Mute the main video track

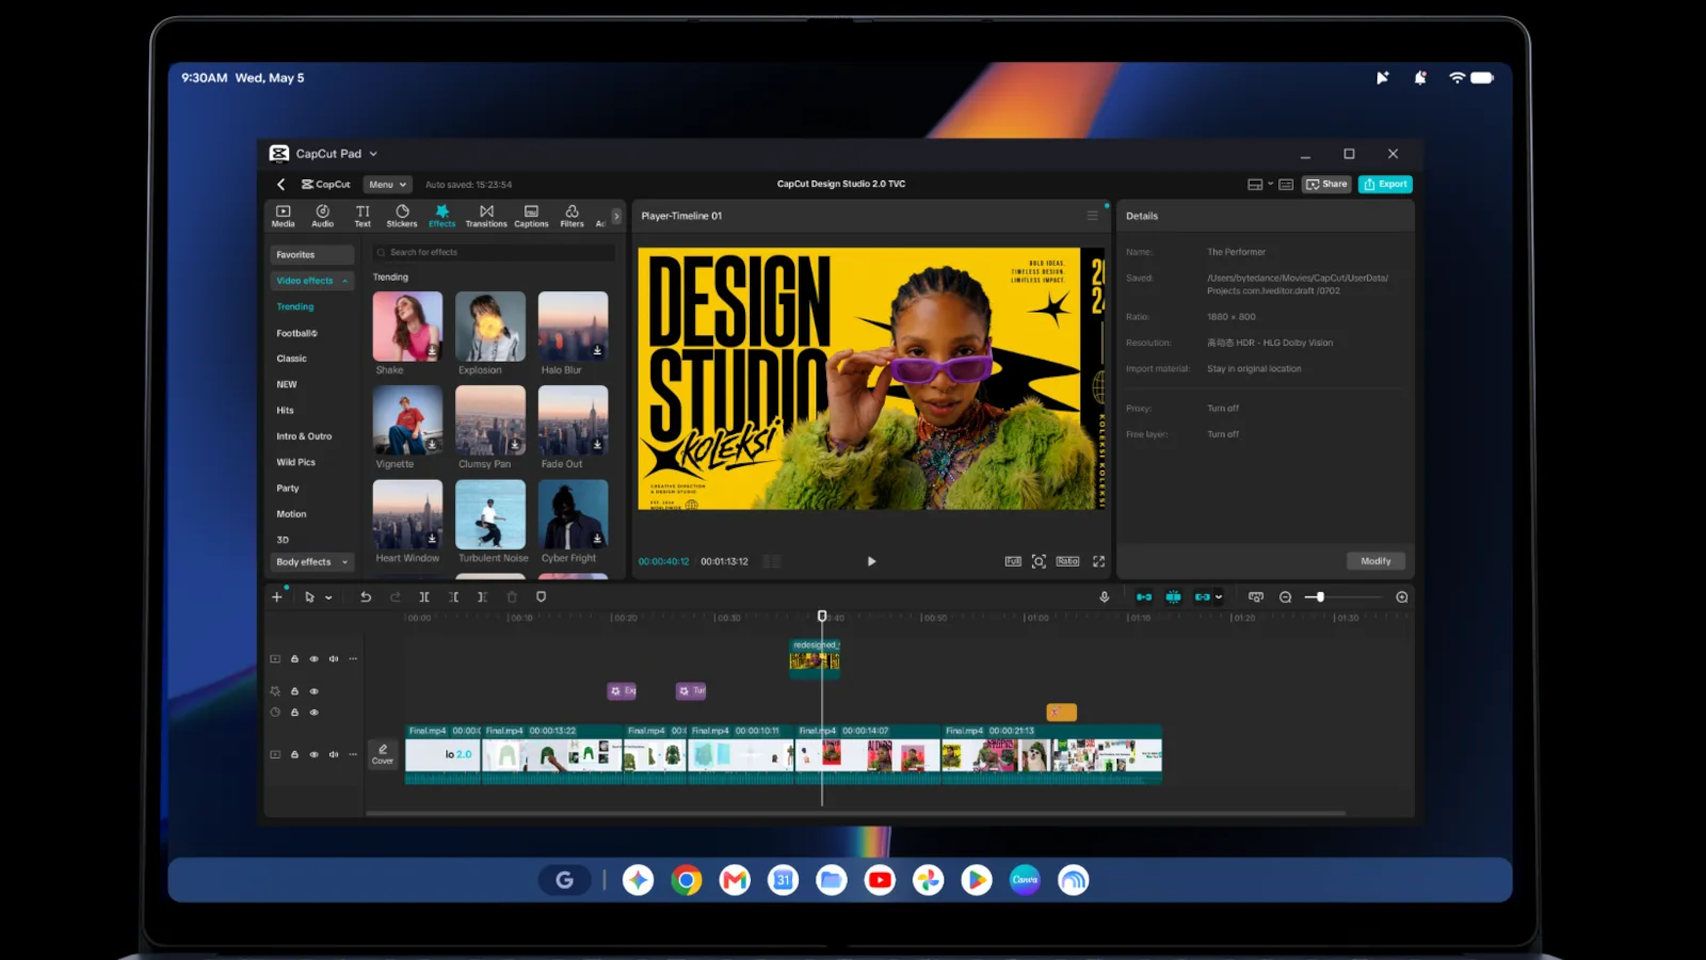click(x=334, y=755)
